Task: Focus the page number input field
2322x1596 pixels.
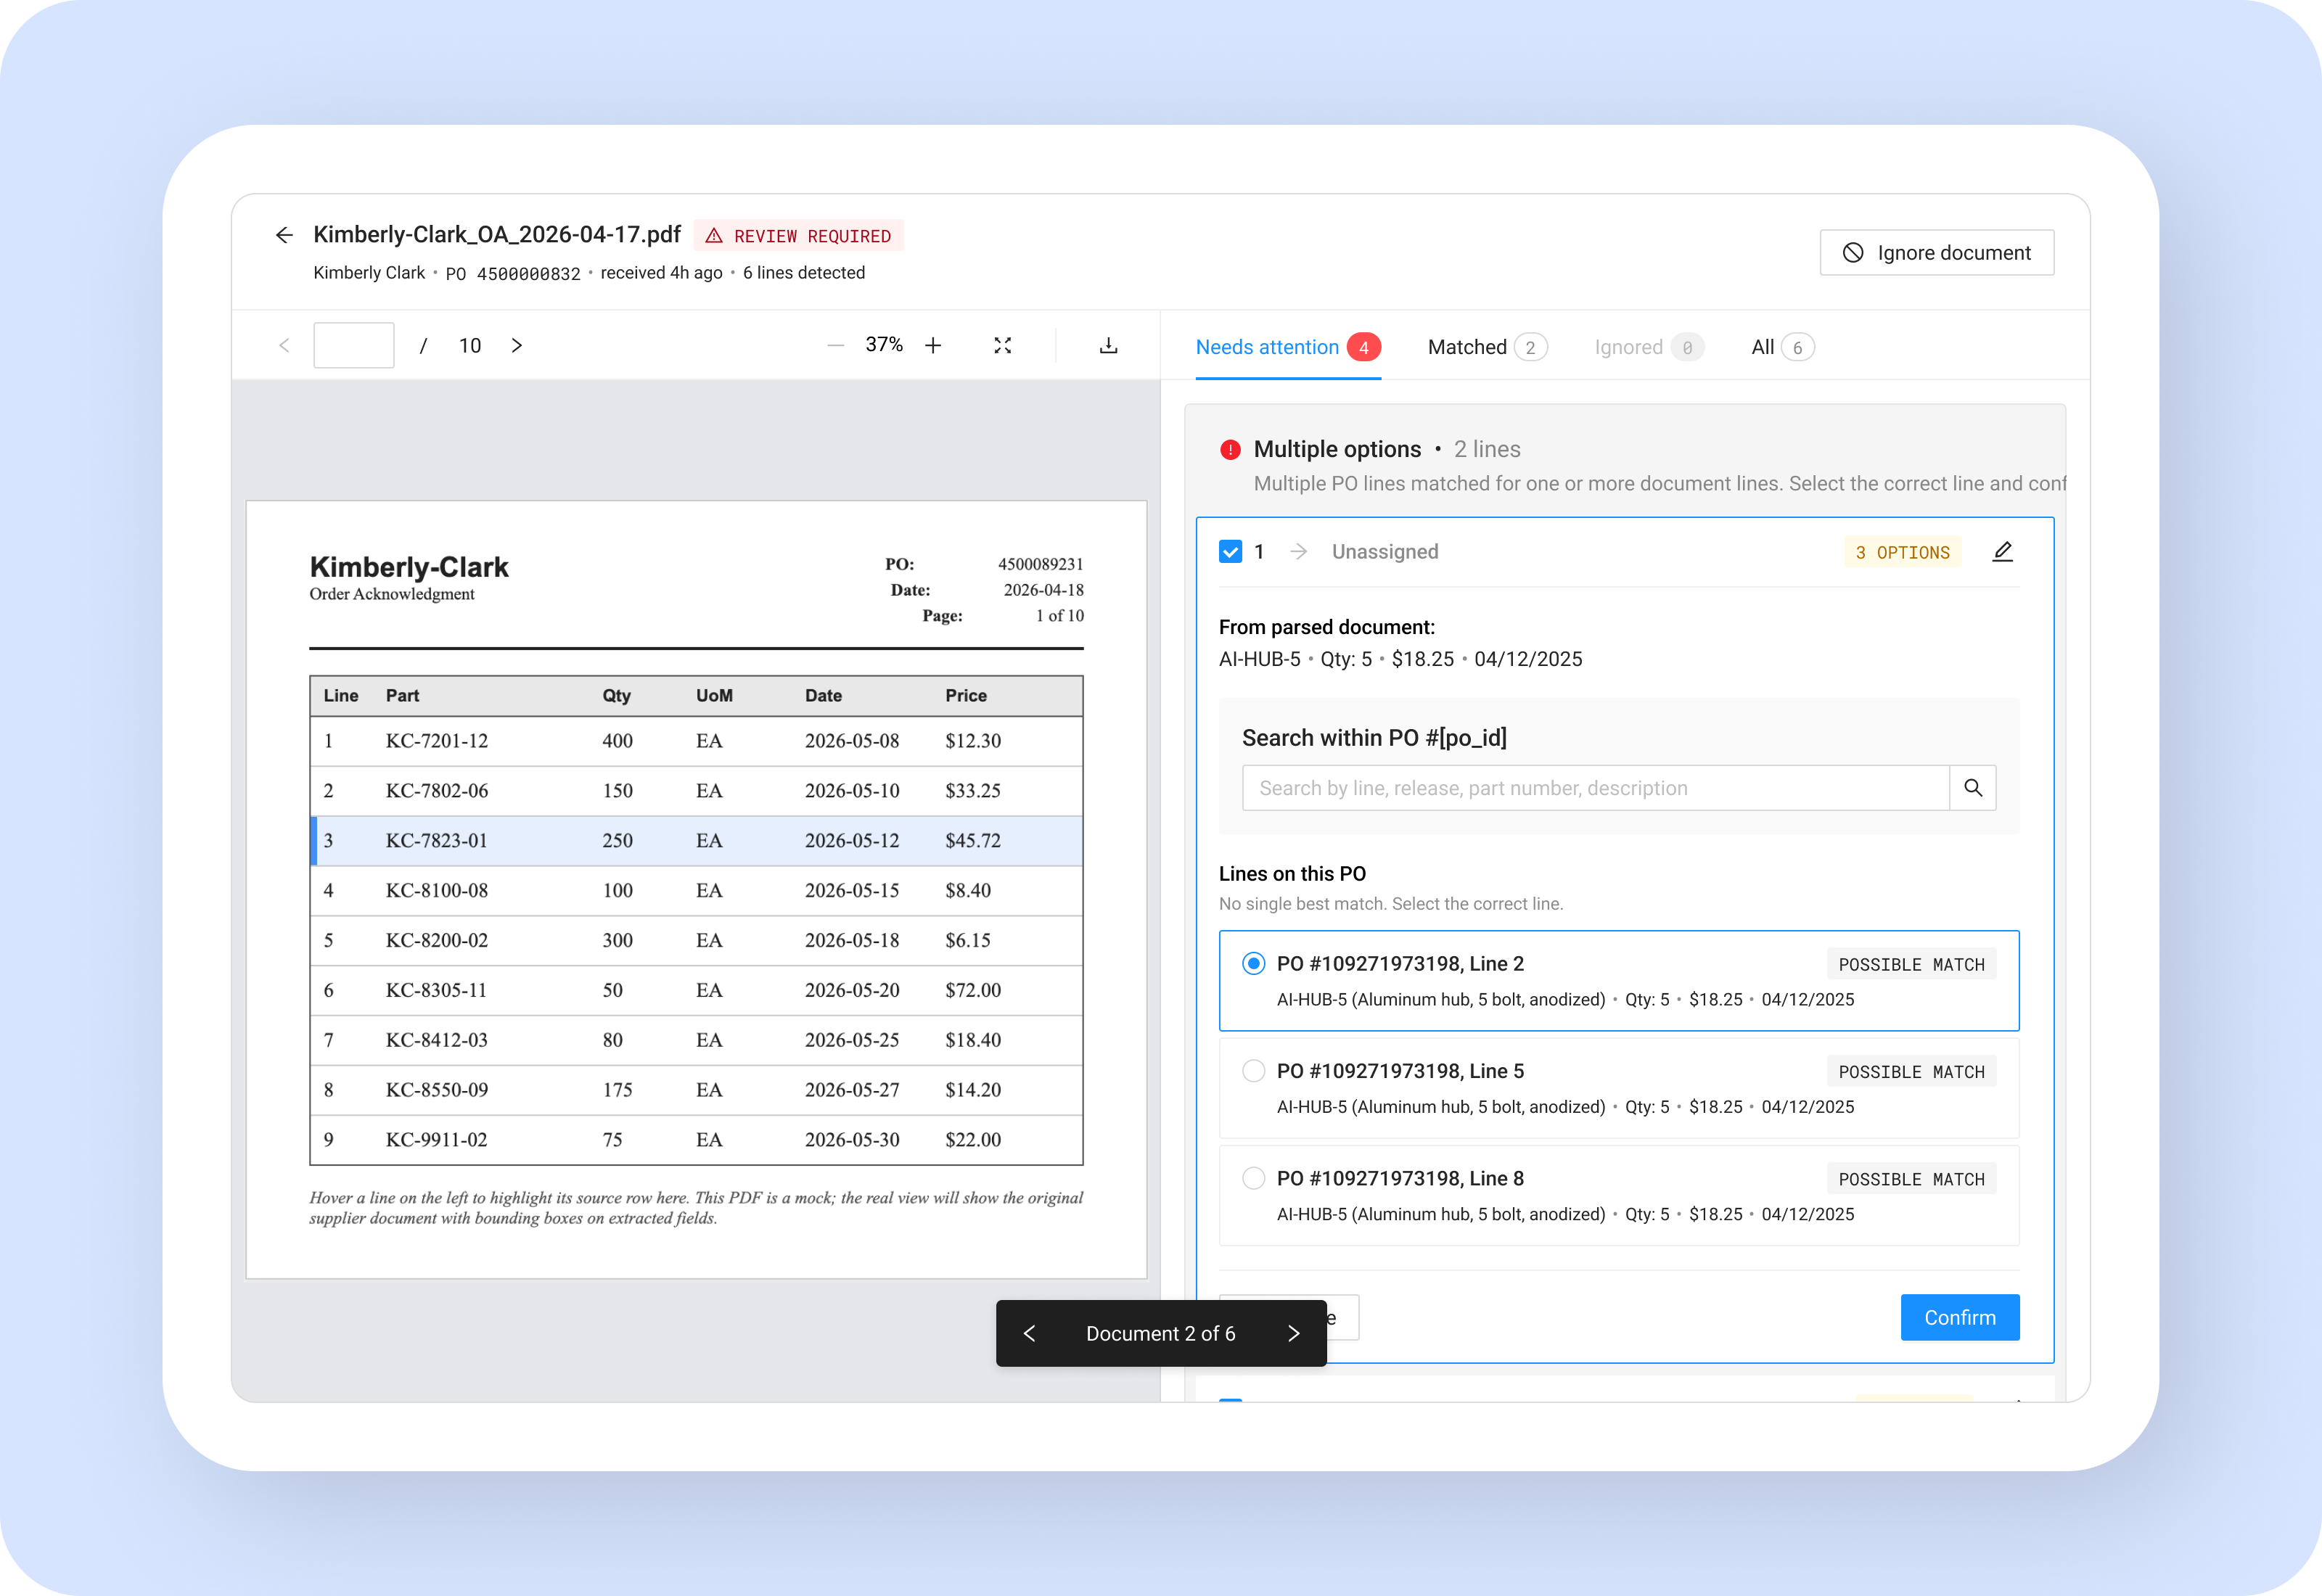Action: pos(354,345)
